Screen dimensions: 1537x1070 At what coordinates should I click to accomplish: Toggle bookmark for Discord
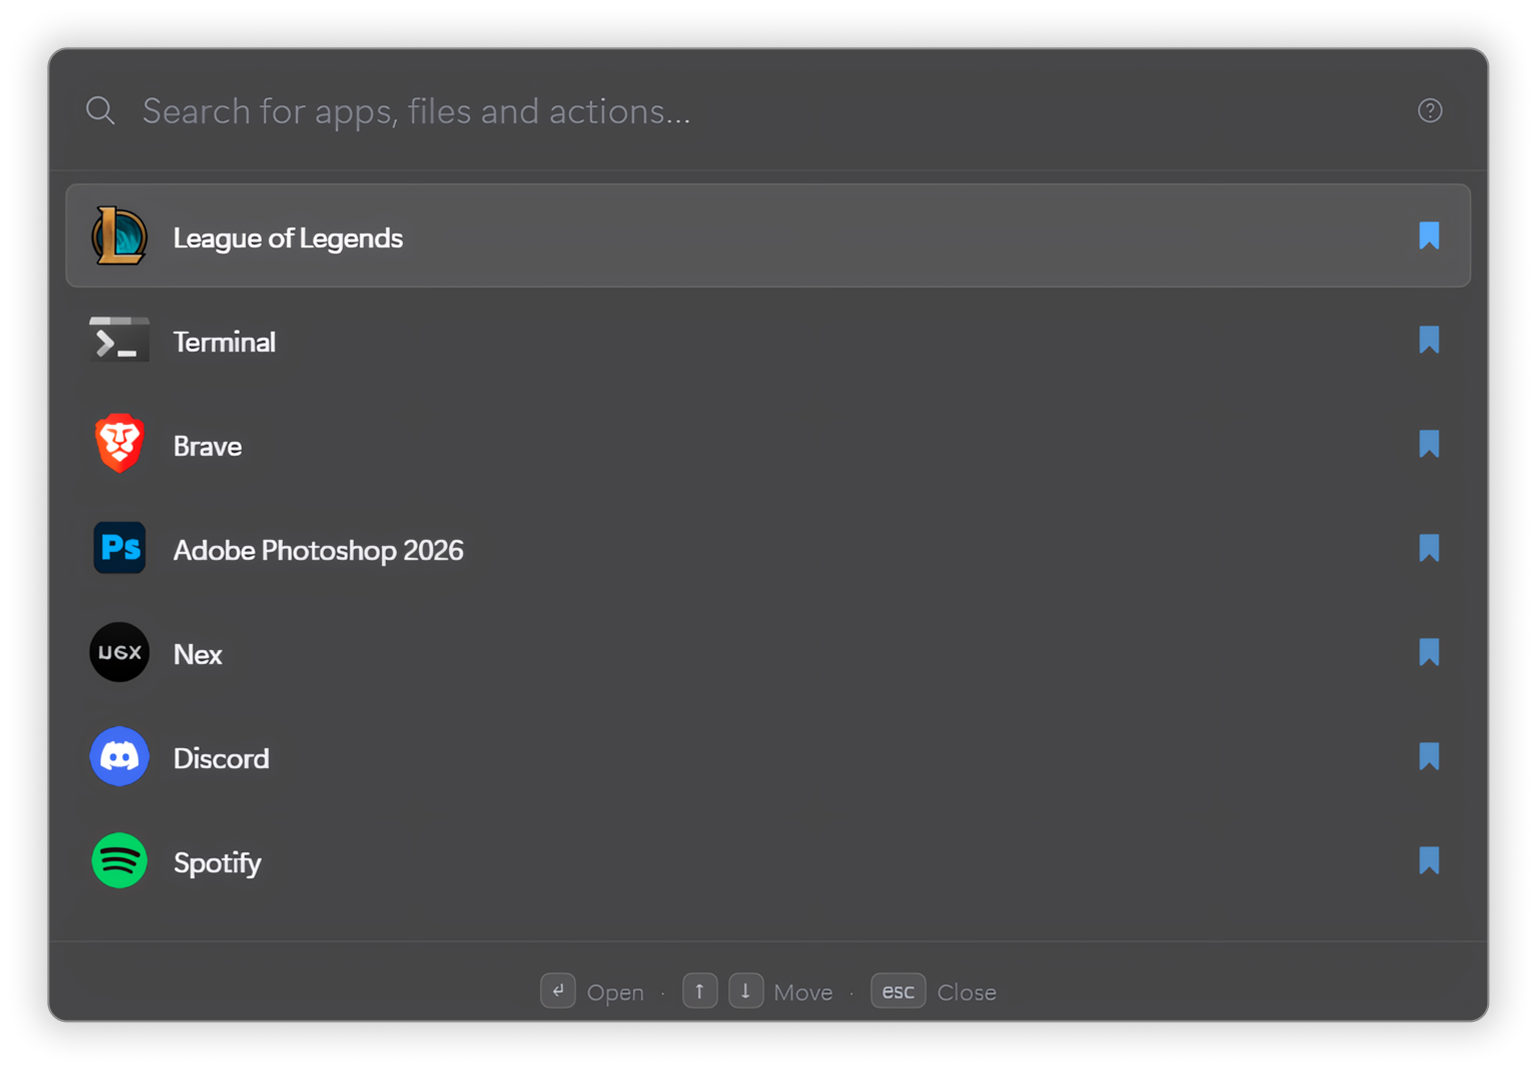(1429, 756)
